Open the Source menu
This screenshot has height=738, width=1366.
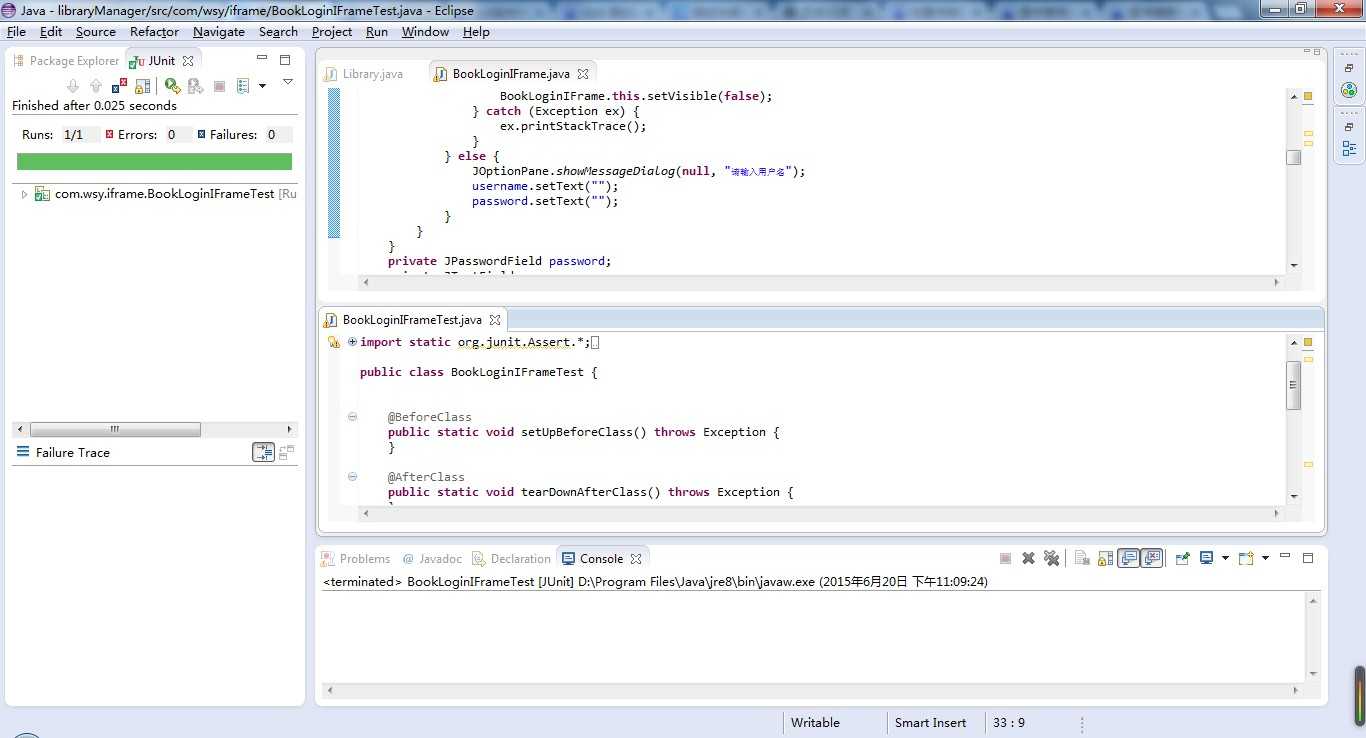96,31
